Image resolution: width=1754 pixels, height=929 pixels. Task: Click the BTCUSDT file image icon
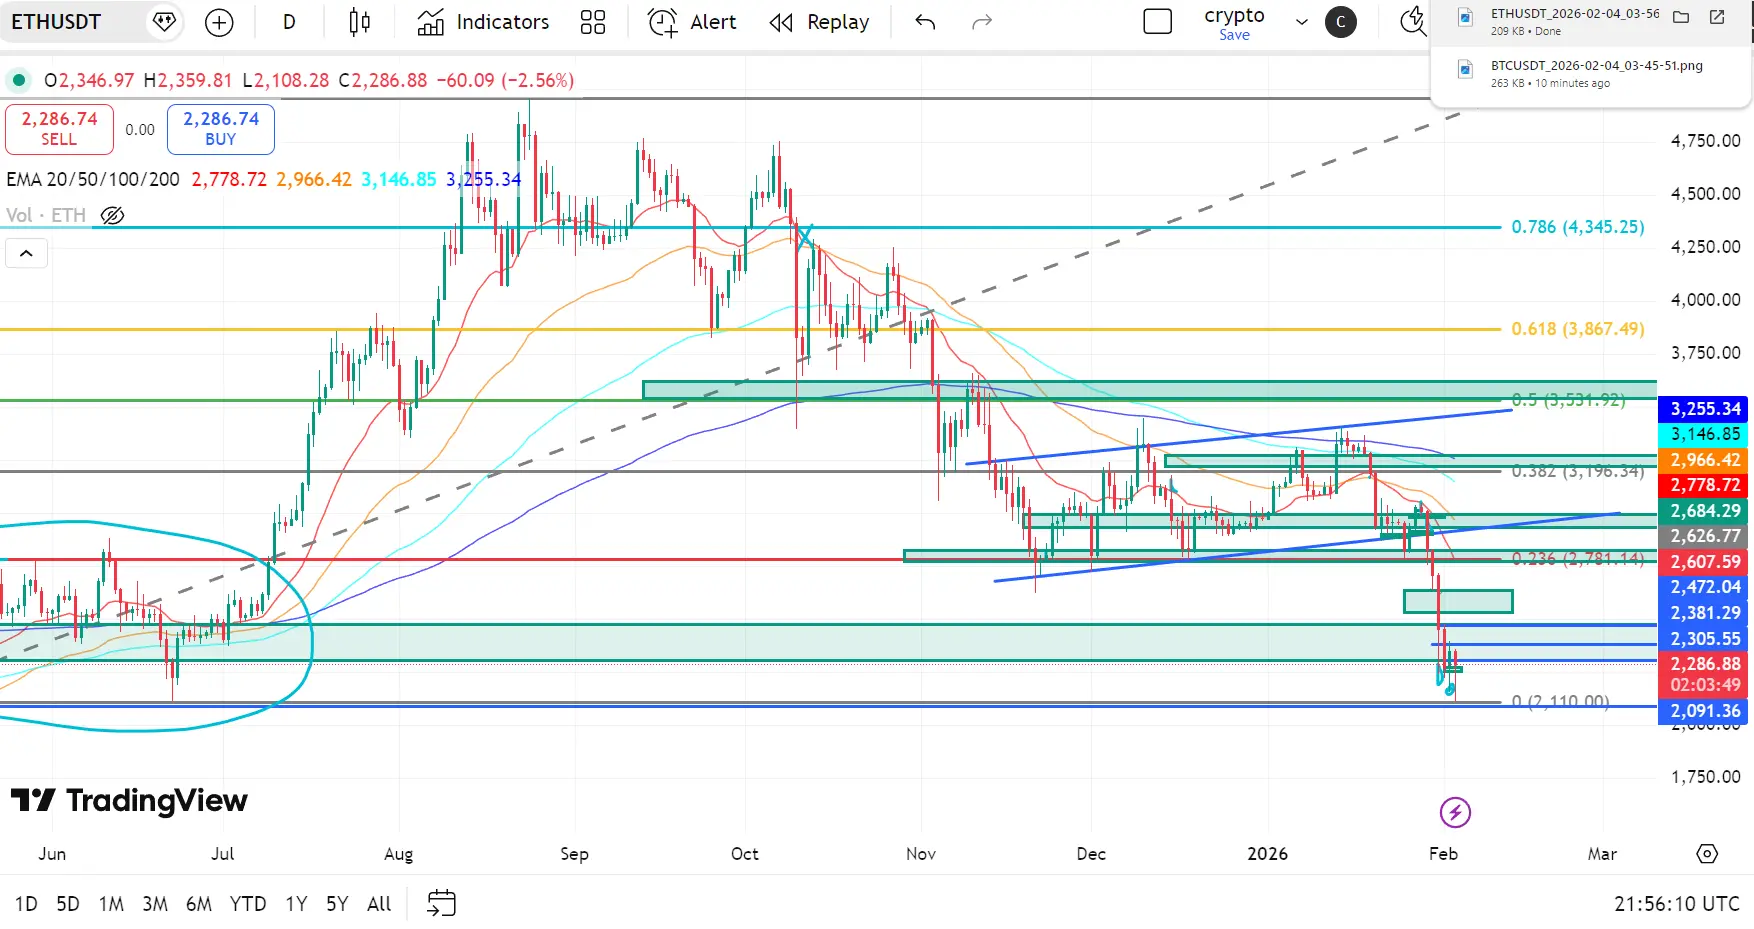click(x=1465, y=68)
